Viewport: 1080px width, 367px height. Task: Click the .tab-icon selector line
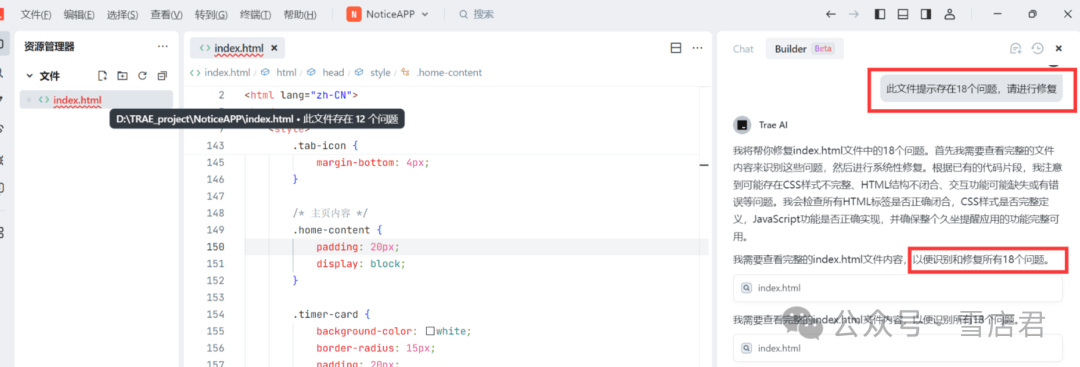[x=326, y=146]
